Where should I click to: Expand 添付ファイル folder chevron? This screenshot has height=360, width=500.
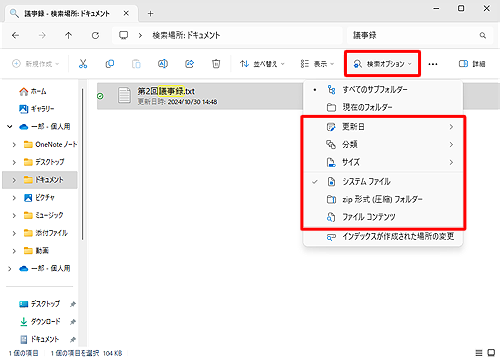14,233
